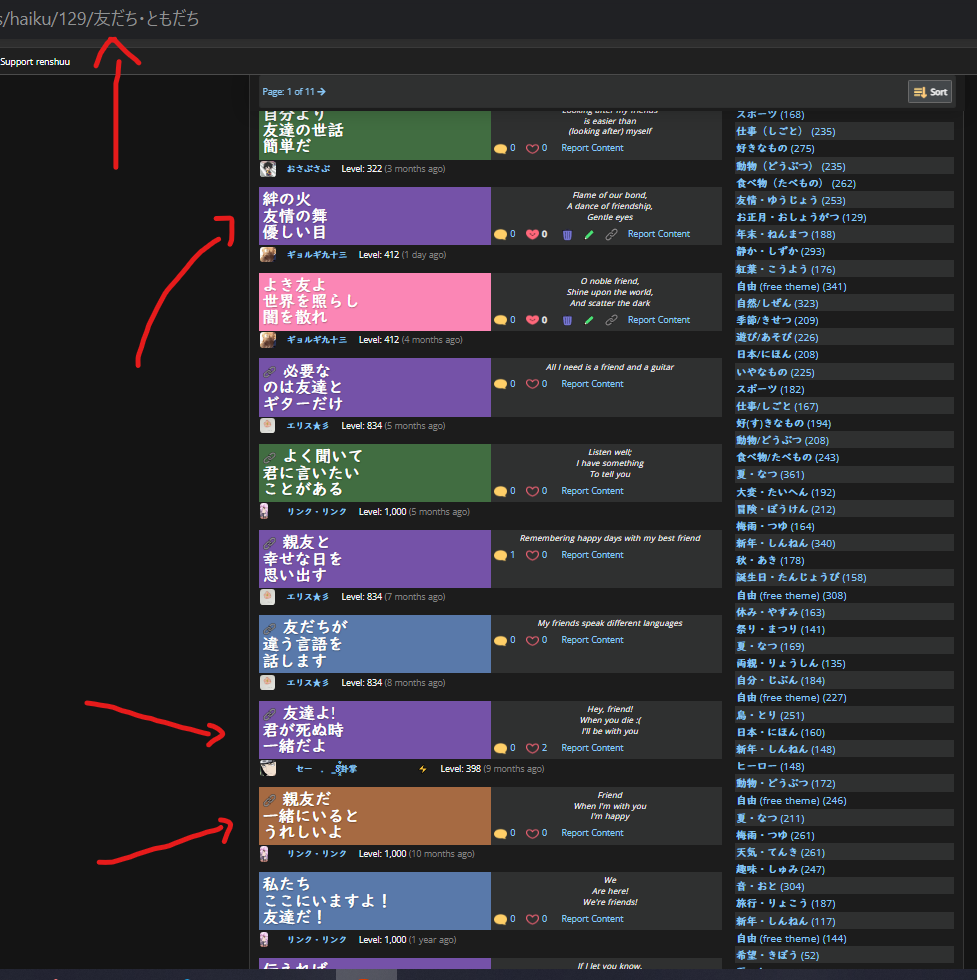Delete the "Flame of our bond" haiku
The height and width of the screenshot is (980, 977).
pyautogui.click(x=567, y=234)
